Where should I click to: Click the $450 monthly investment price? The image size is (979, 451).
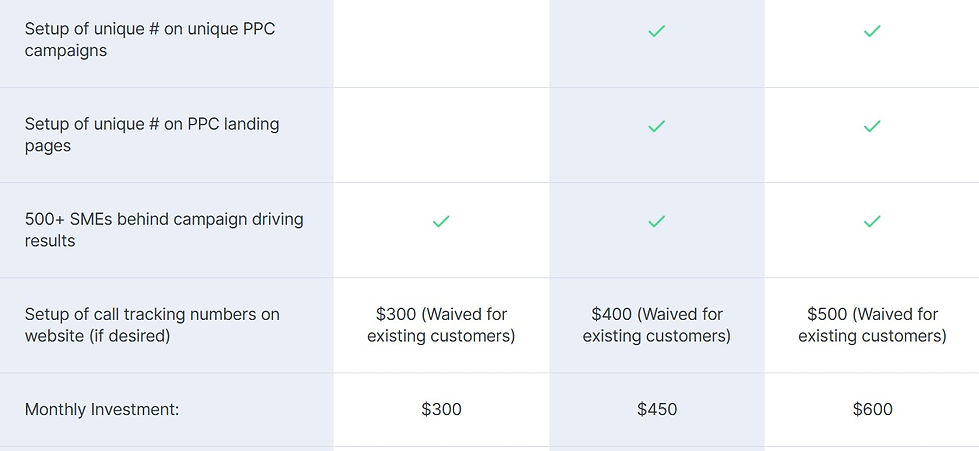pyautogui.click(x=656, y=409)
